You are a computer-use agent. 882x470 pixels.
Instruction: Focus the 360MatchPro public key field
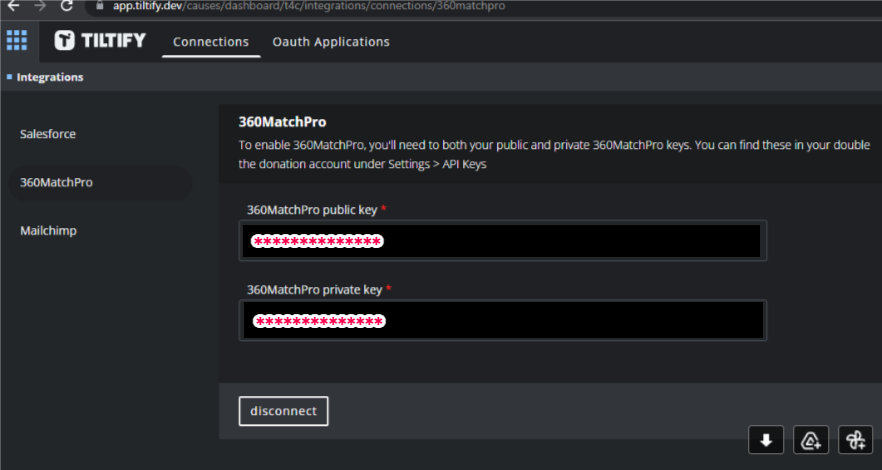[x=503, y=241]
